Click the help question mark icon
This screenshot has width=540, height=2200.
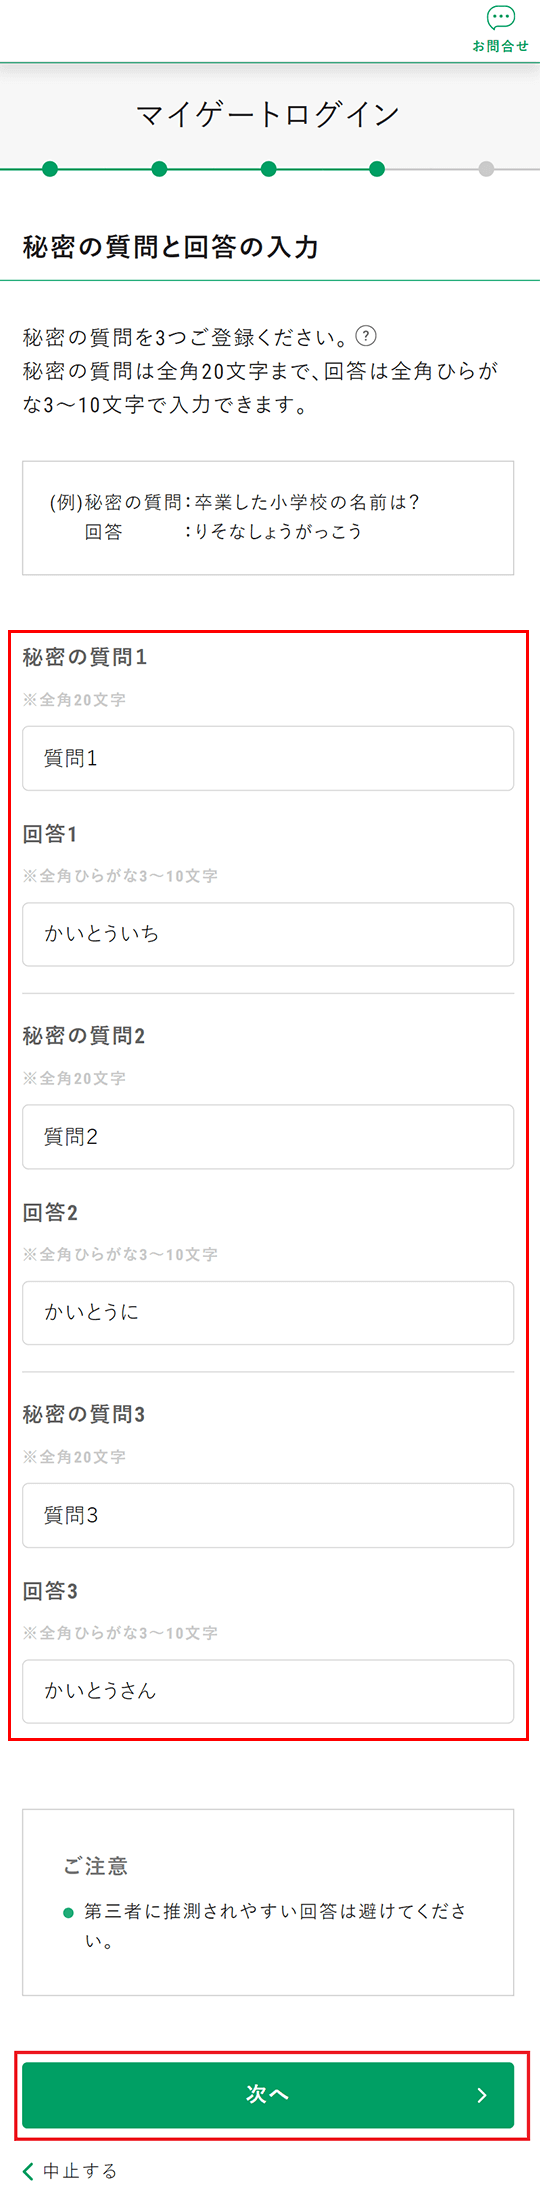(367, 336)
